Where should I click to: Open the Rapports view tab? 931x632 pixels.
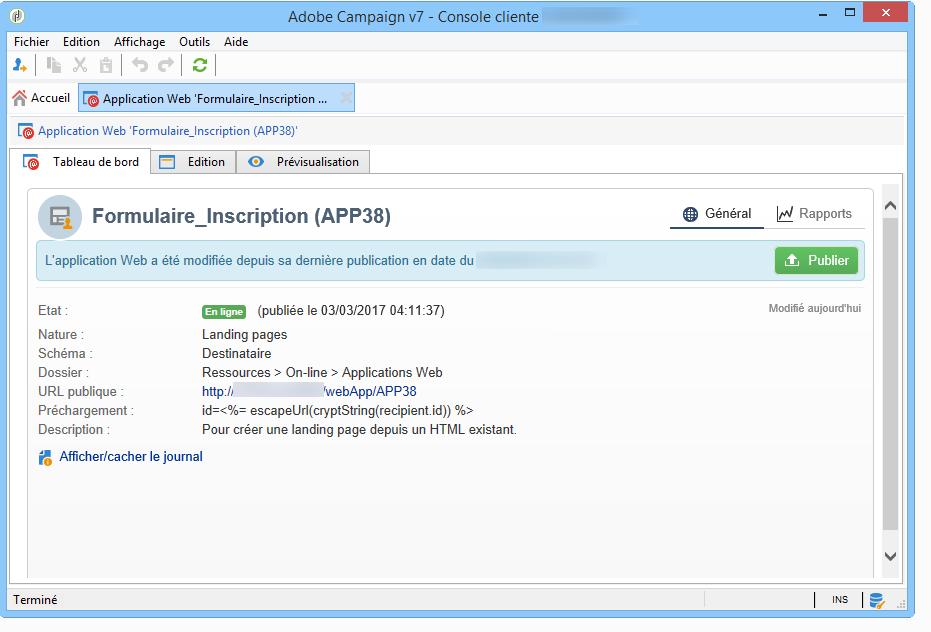(x=814, y=214)
